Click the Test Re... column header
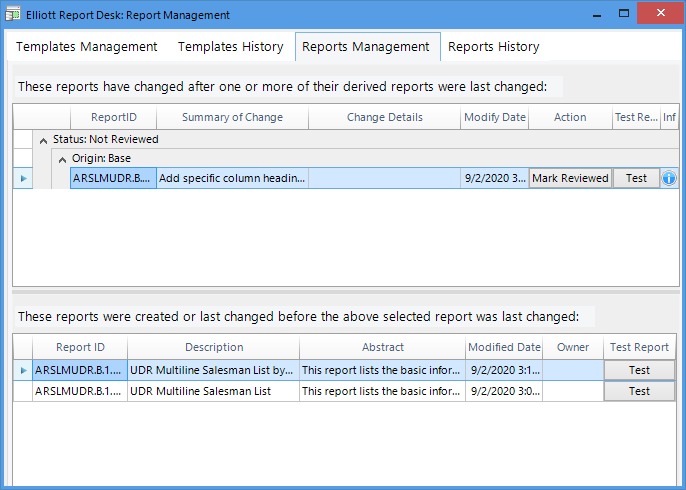The width and height of the screenshot is (686, 490). [636, 117]
